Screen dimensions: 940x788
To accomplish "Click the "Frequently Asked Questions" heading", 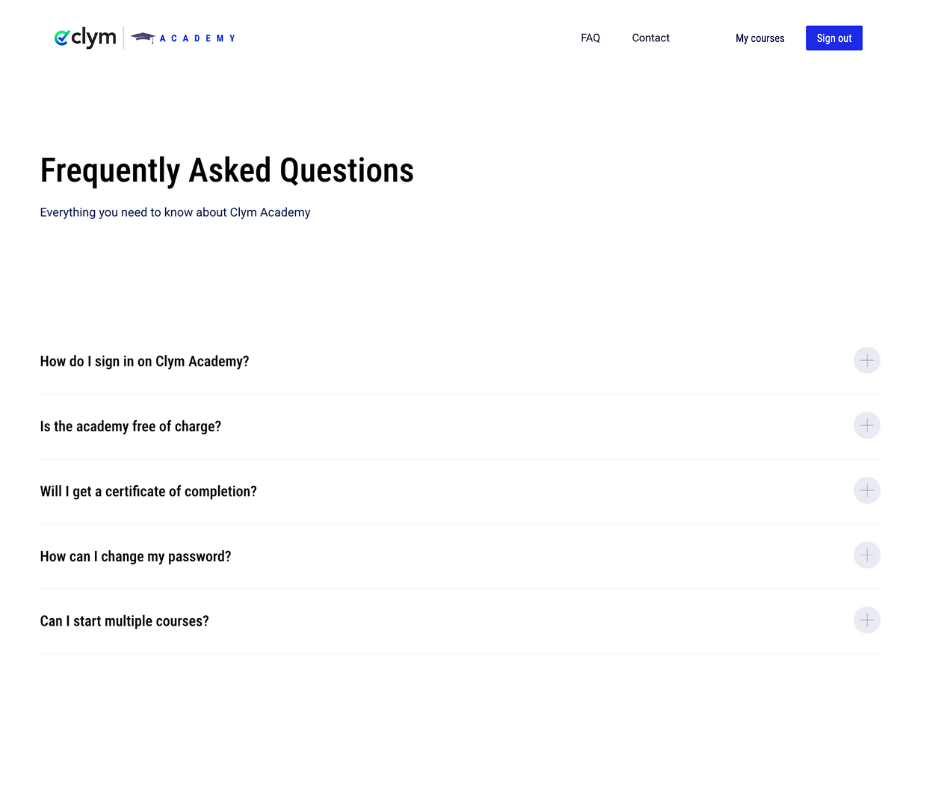I will point(226,171).
